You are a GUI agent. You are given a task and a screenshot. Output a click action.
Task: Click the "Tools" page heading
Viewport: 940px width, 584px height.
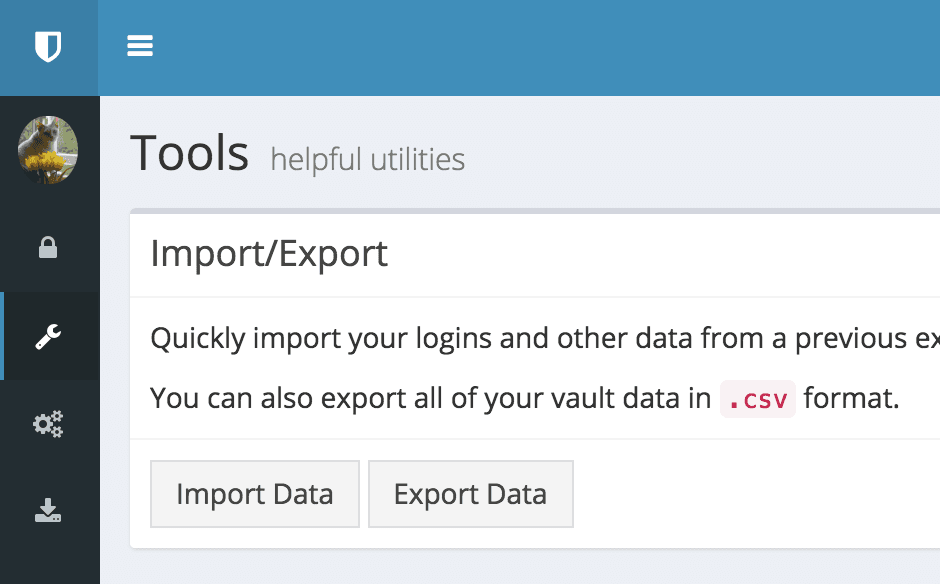pos(190,154)
